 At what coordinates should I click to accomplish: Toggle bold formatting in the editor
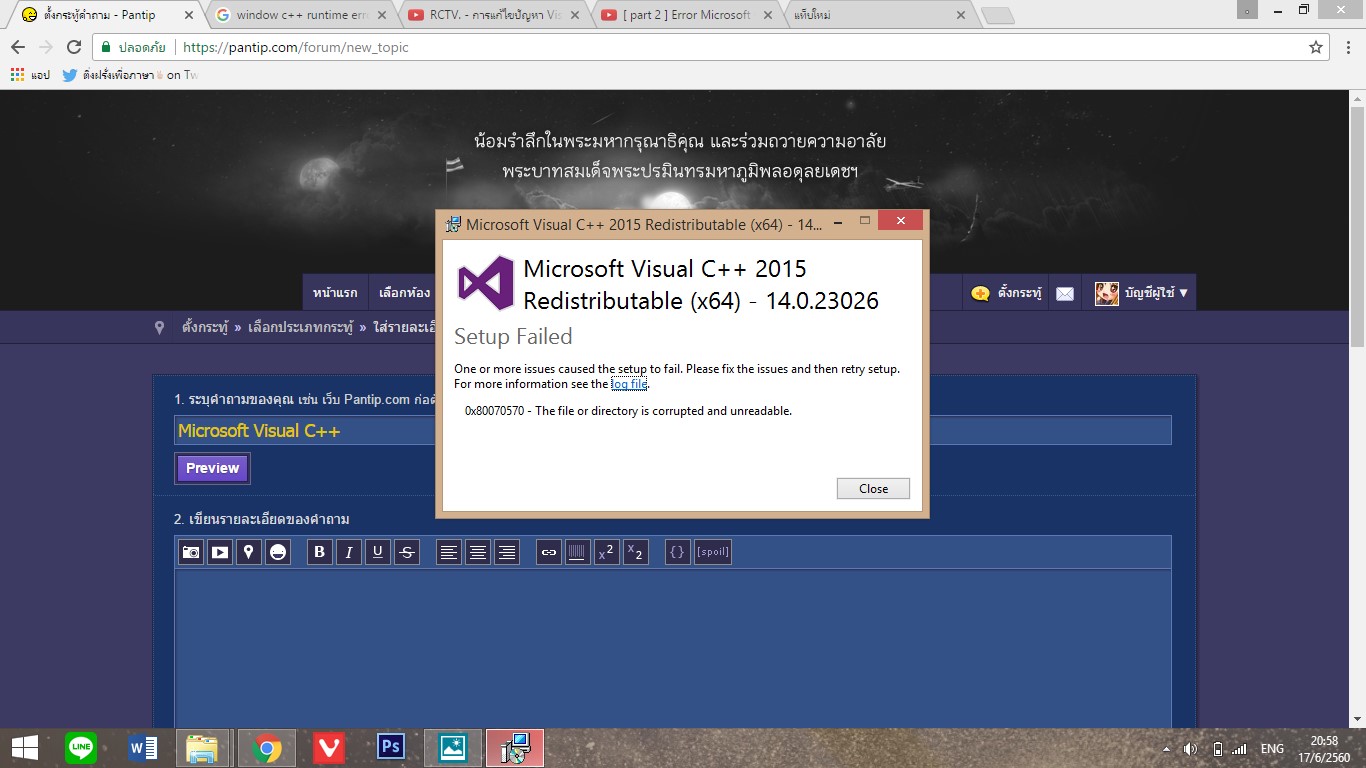click(x=320, y=552)
